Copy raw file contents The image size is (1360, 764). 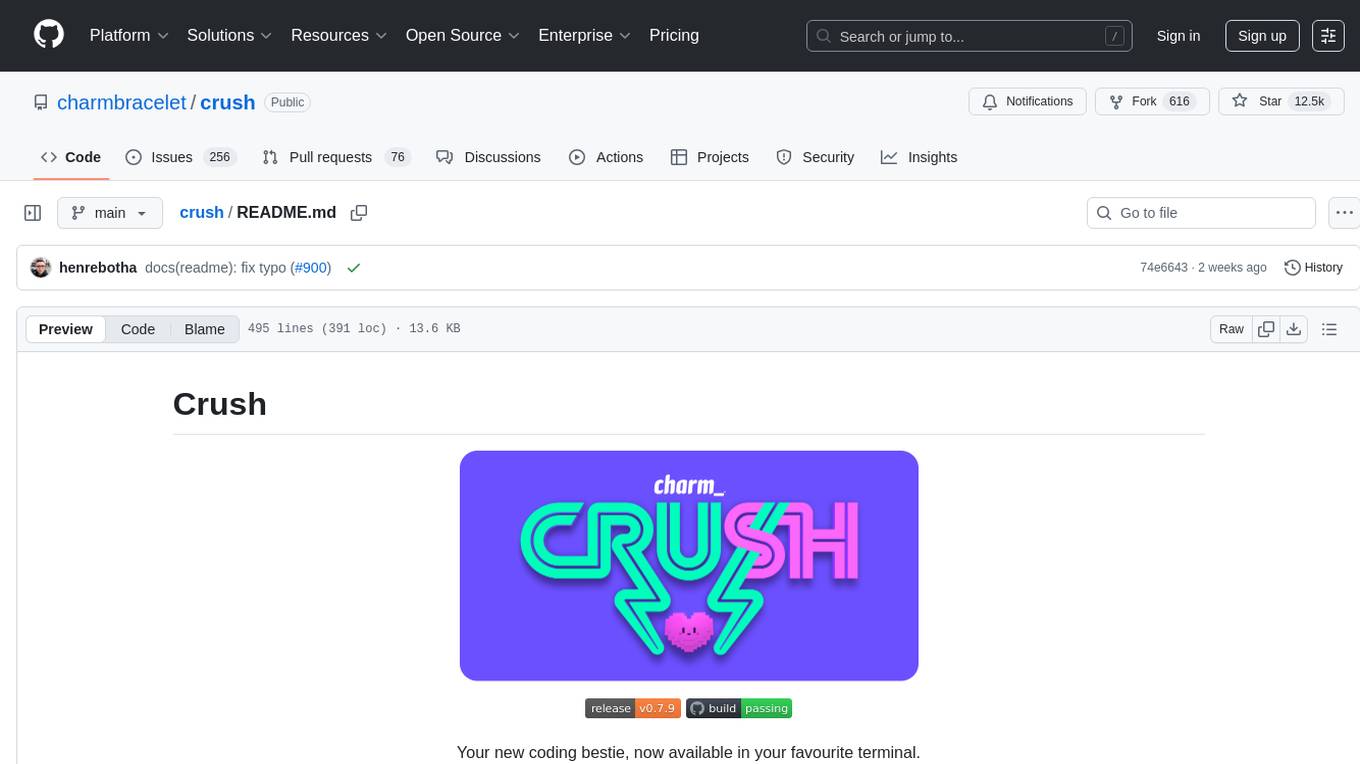(1266, 329)
